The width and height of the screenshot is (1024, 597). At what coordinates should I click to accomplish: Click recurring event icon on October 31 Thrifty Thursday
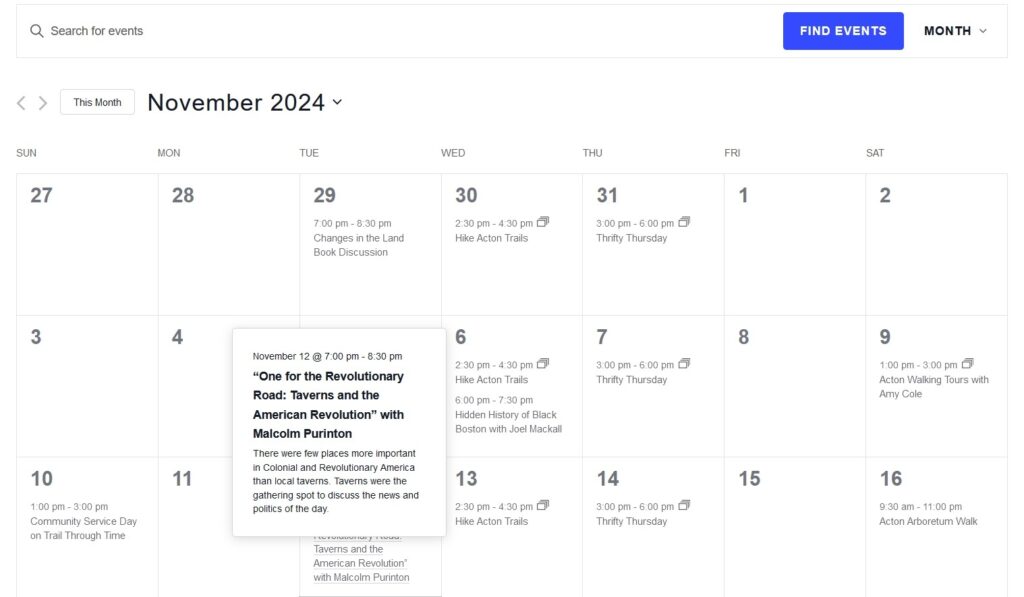(x=684, y=221)
